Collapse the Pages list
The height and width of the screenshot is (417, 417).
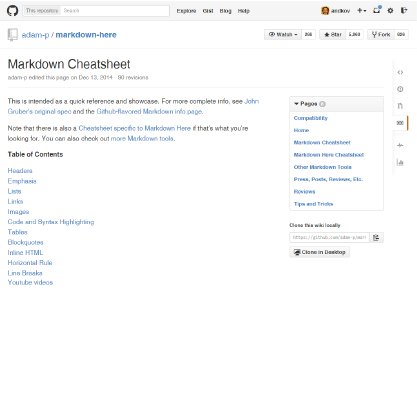pos(296,104)
